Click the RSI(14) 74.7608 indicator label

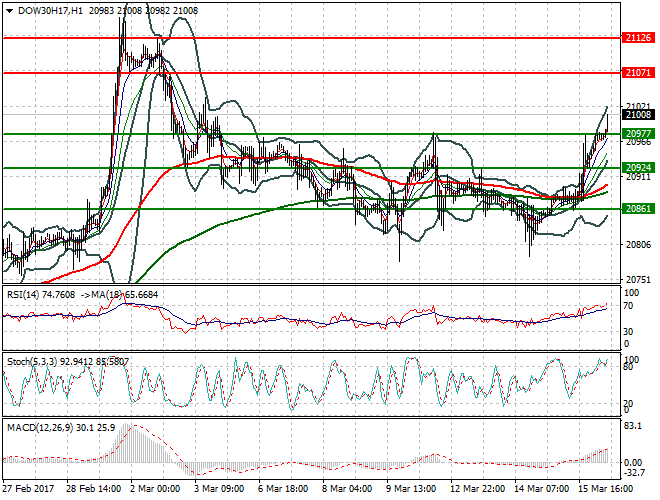point(41,295)
